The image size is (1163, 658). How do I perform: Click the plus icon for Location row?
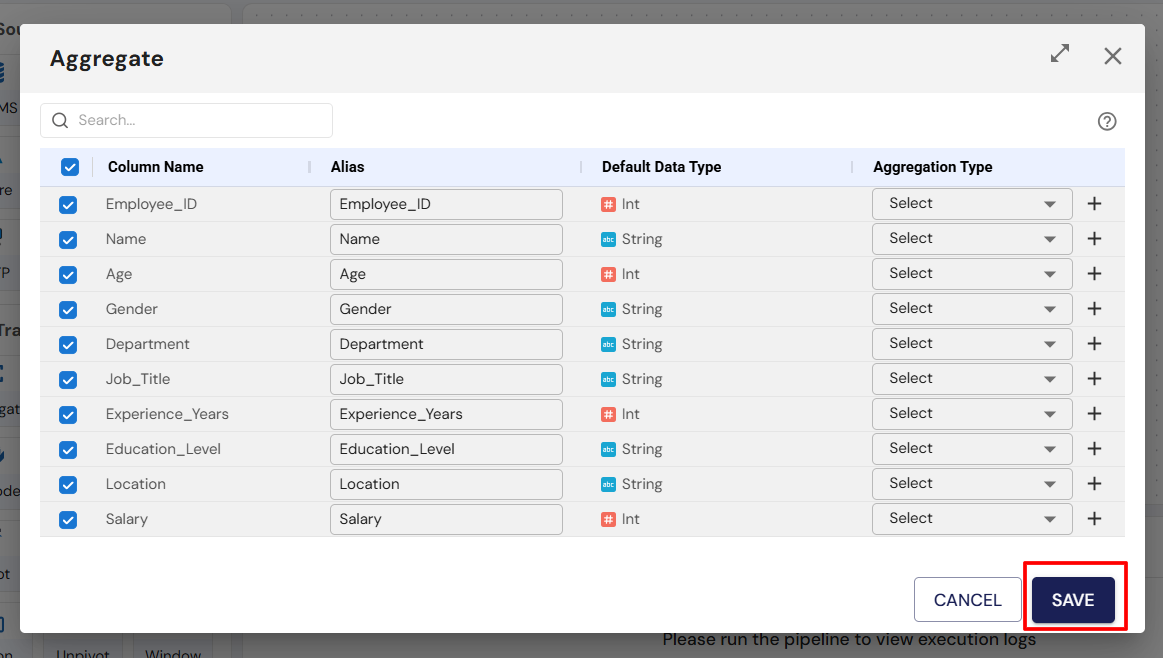(1094, 484)
